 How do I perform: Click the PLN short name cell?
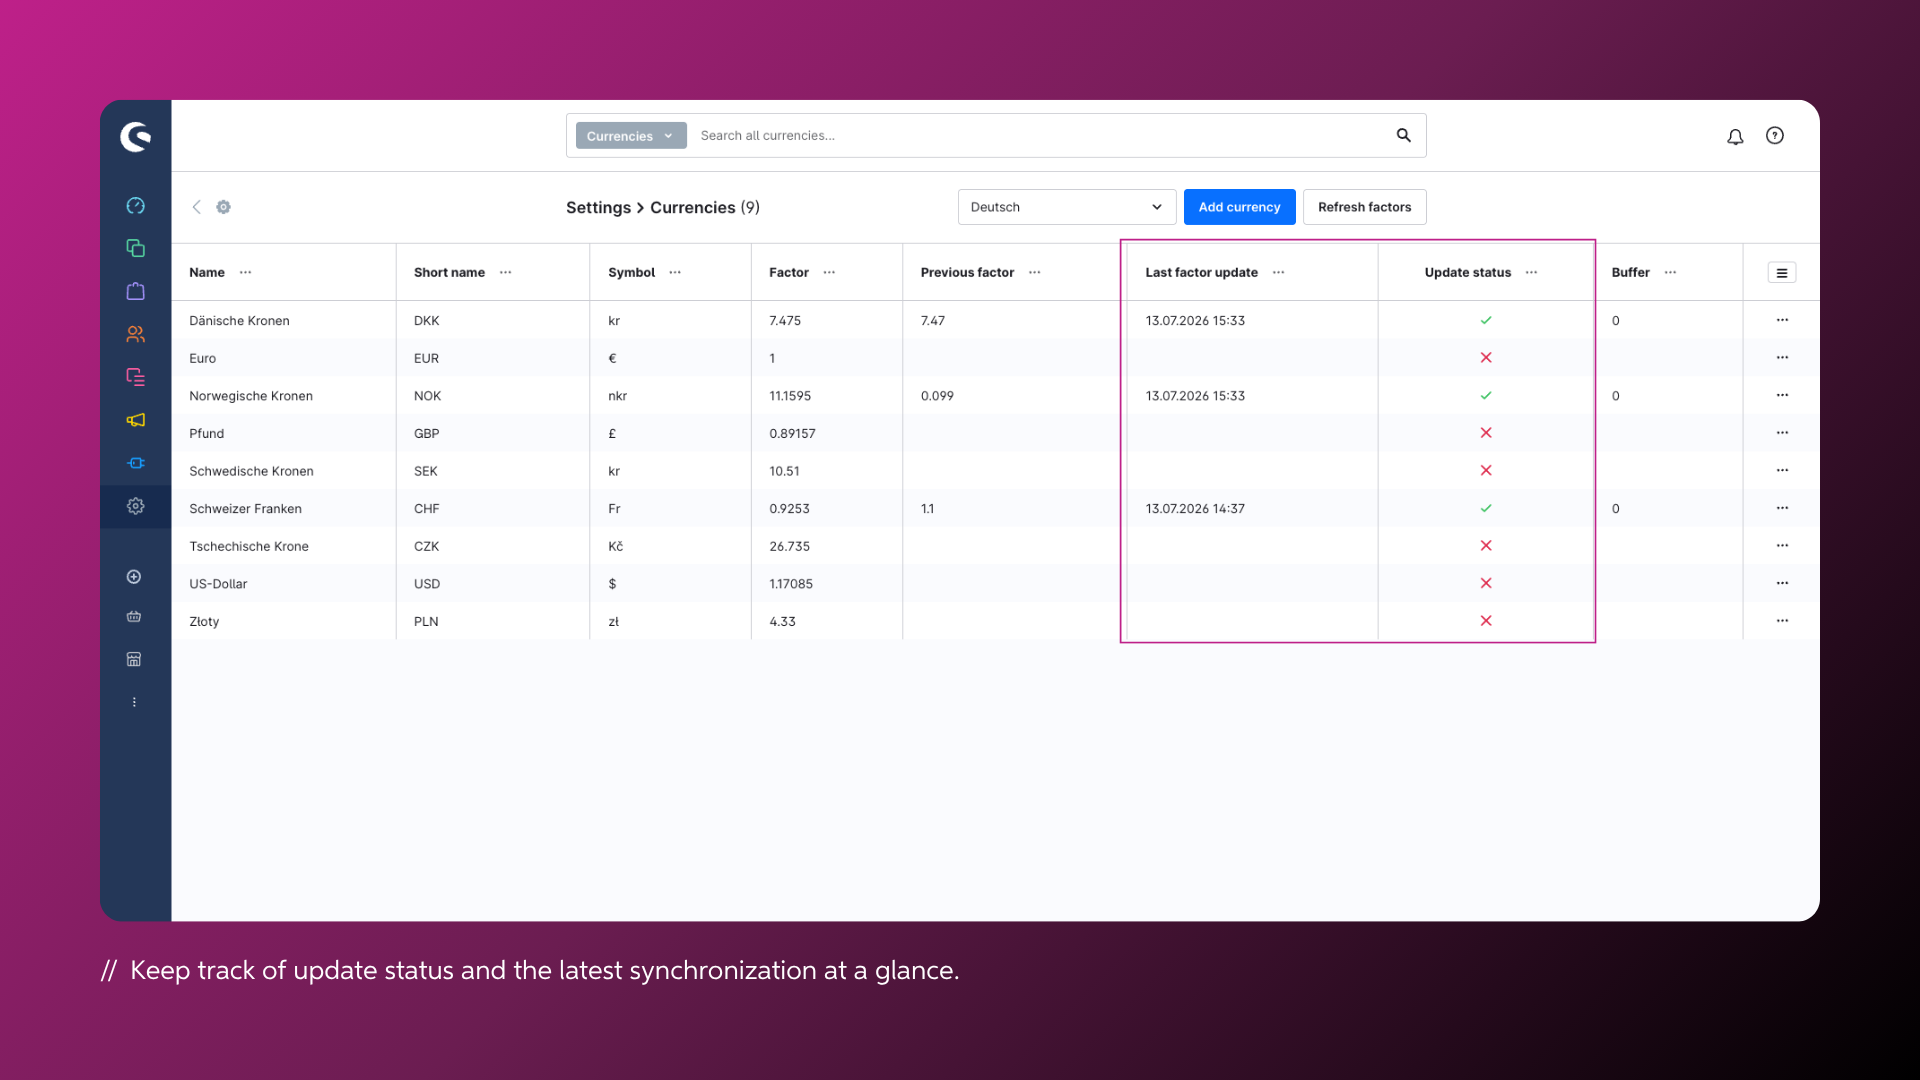[426, 622]
